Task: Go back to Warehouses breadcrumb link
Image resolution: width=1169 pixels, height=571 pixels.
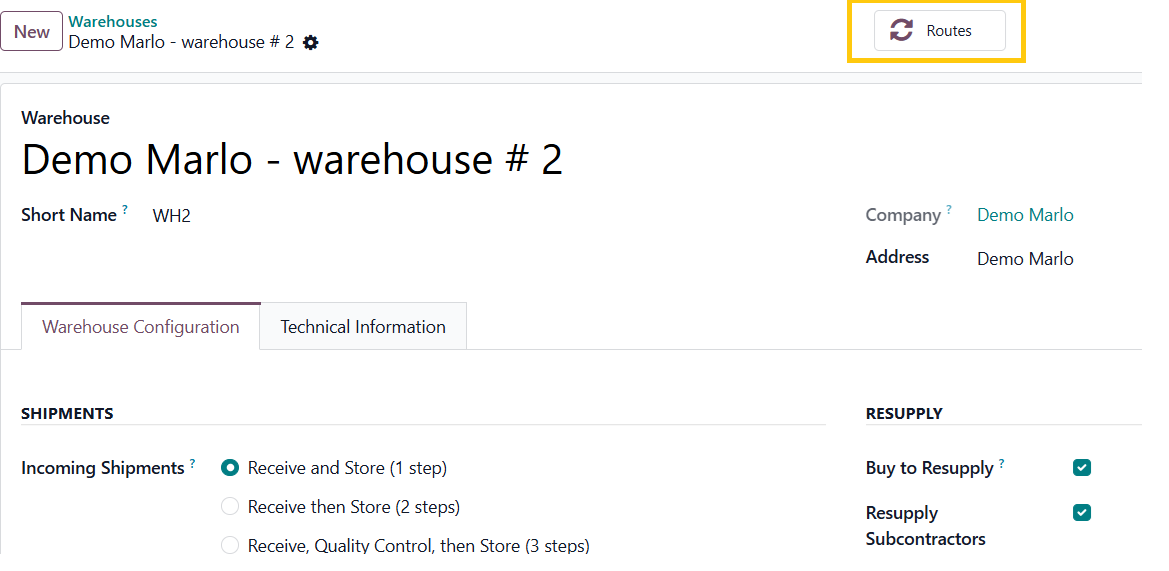Action: pyautogui.click(x=113, y=21)
